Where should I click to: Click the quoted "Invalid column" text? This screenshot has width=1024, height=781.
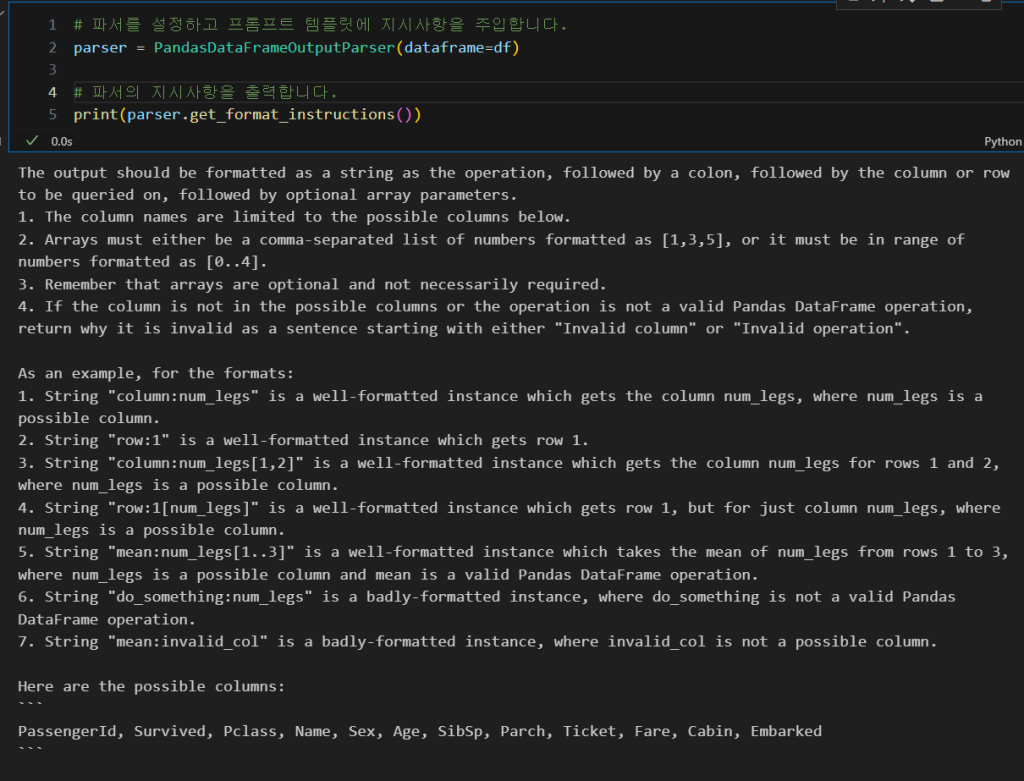[626, 328]
